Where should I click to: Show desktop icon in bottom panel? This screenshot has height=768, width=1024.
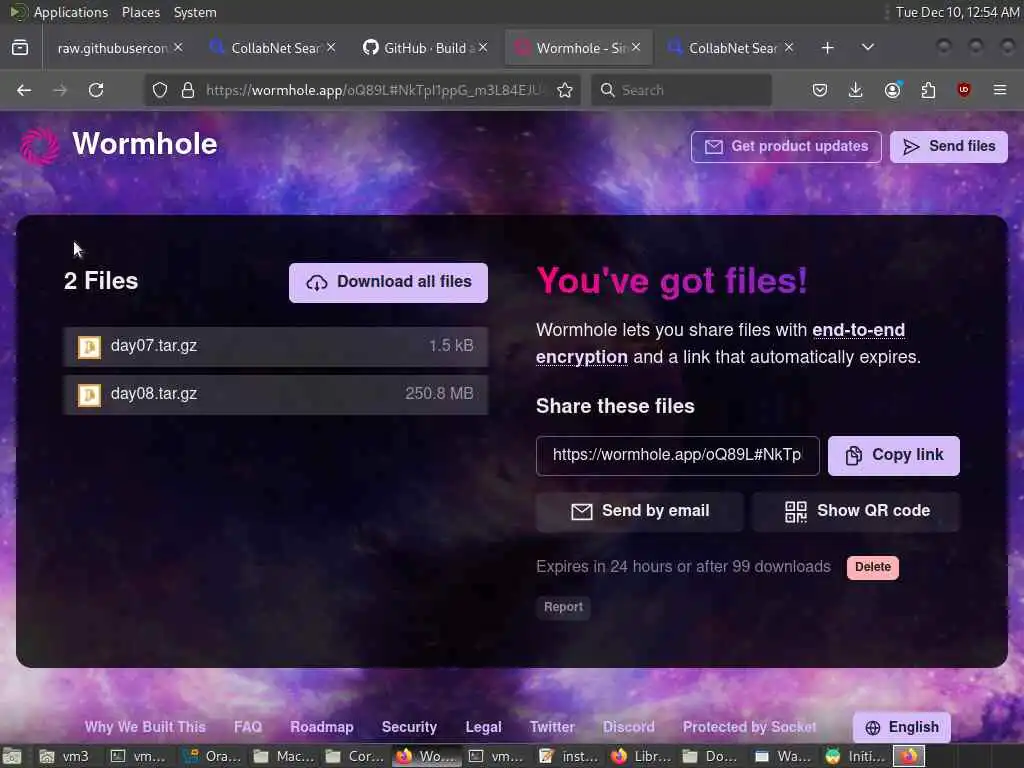point(12,757)
